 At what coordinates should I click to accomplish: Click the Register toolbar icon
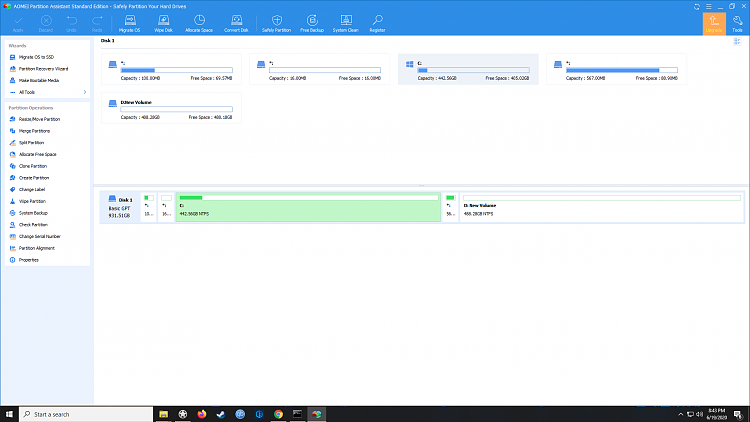click(377, 23)
